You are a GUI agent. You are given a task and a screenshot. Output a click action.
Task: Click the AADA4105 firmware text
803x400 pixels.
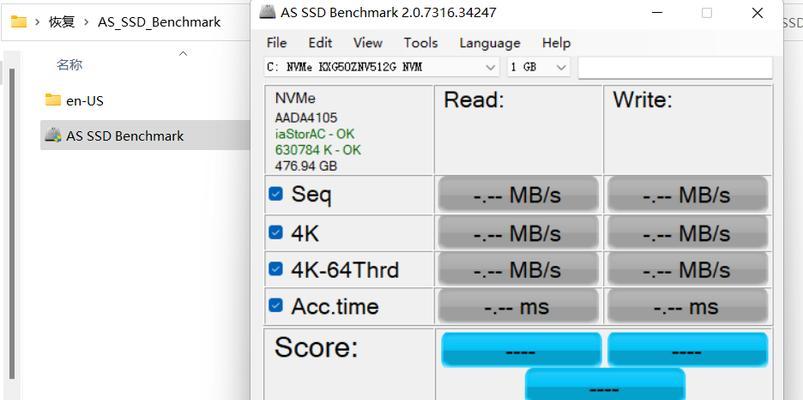306,118
